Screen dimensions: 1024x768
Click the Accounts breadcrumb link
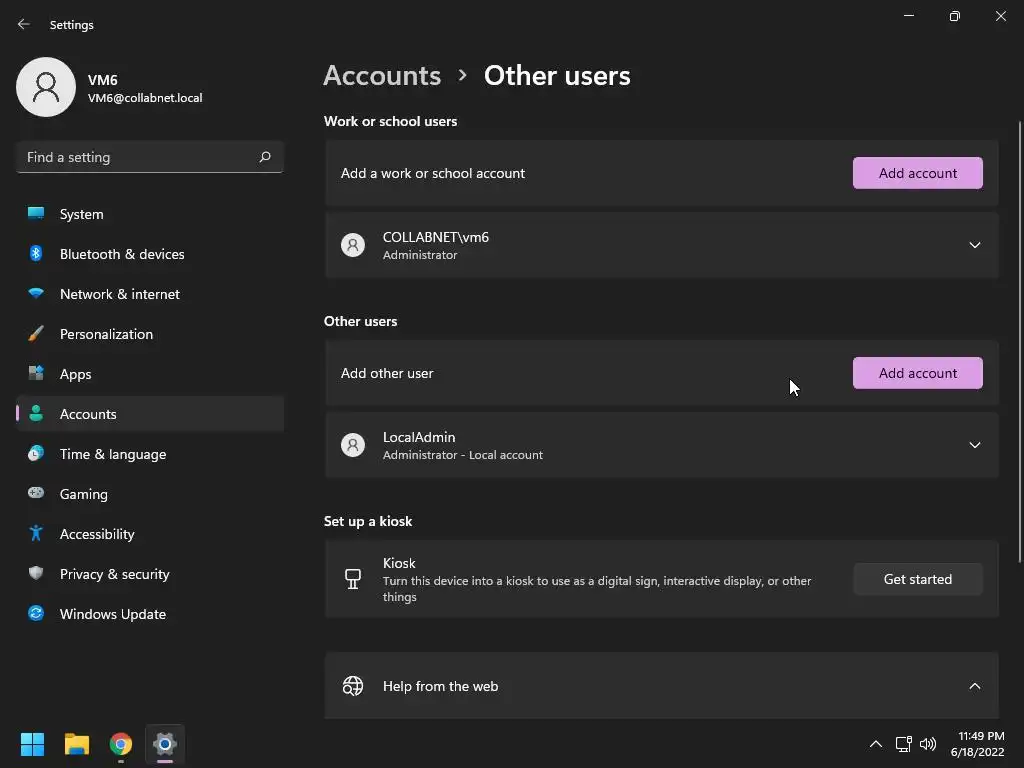[382, 76]
